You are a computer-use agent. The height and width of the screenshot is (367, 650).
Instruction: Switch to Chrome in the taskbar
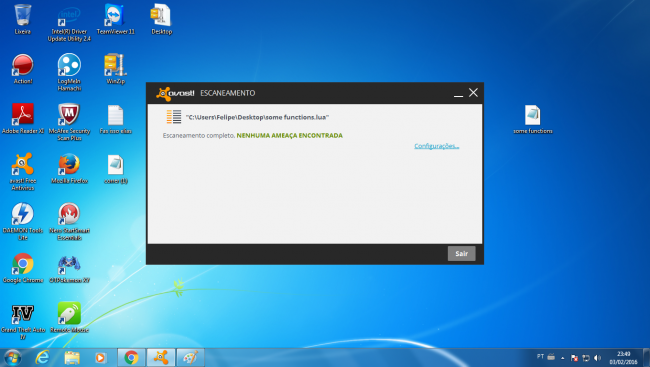pyautogui.click(x=131, y=357)
